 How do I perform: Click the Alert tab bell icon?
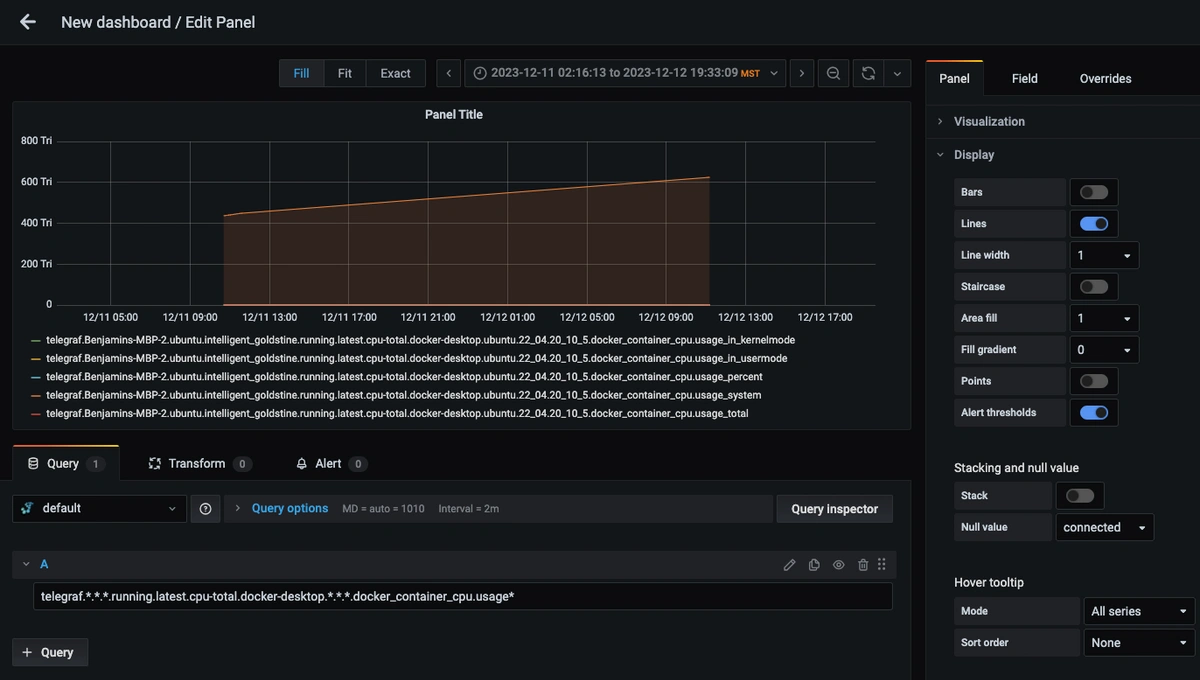[x=302, y=463]
